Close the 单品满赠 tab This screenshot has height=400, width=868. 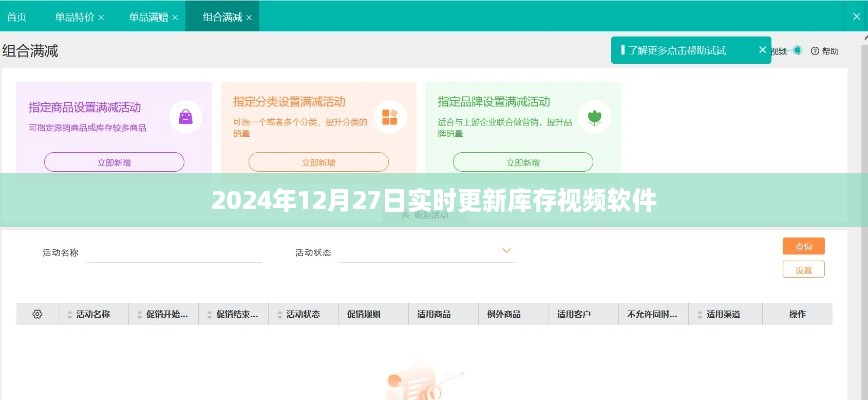[175, 18]
